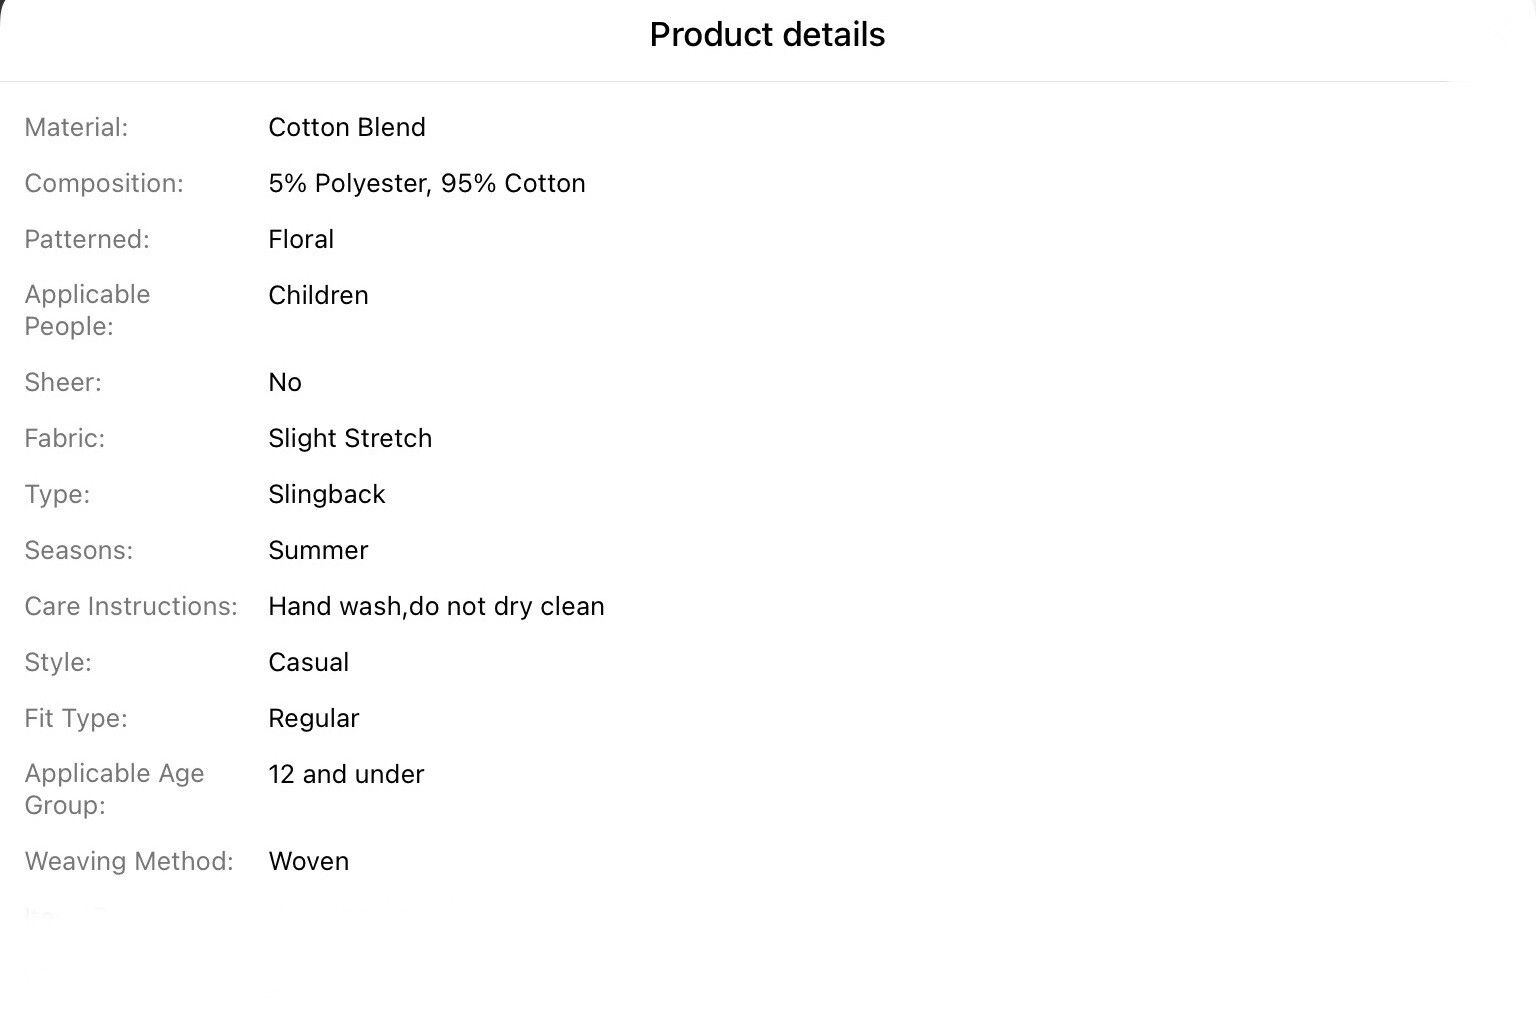Click the Sheer label

63,382
